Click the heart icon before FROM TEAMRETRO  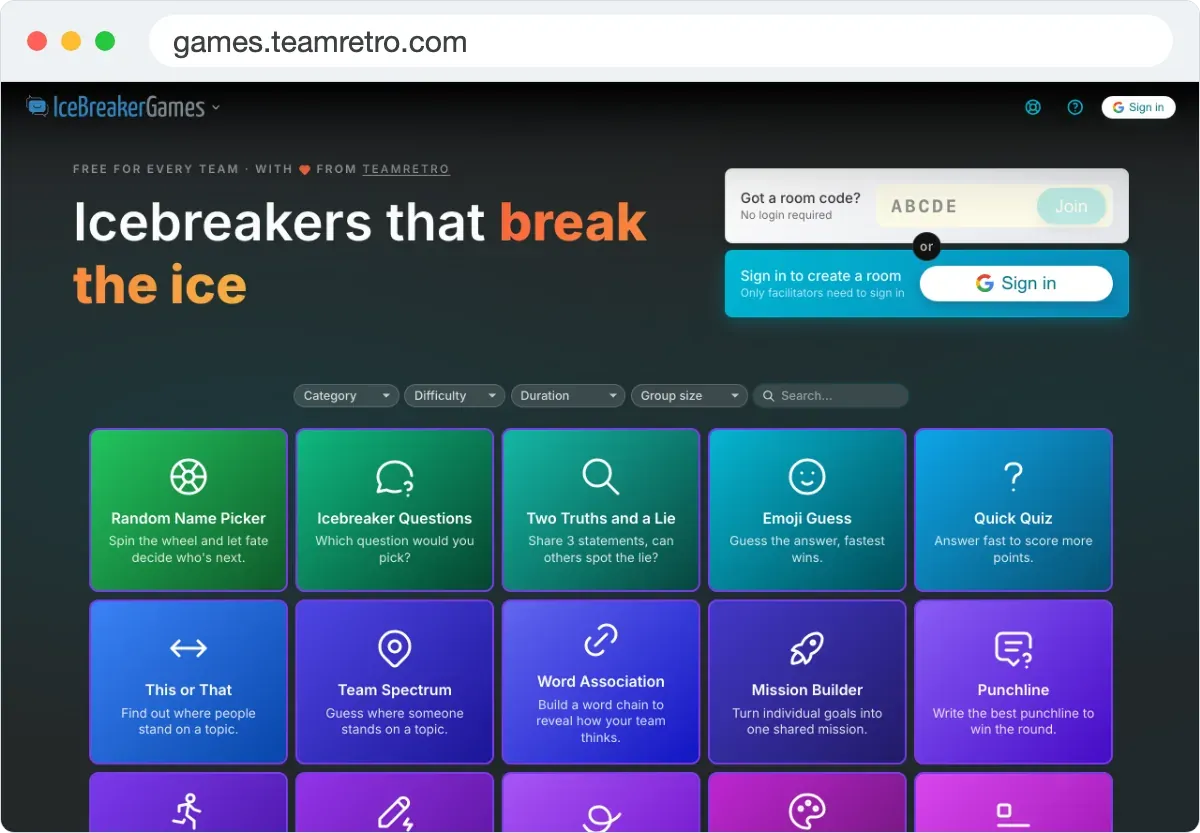click(305, 170)
